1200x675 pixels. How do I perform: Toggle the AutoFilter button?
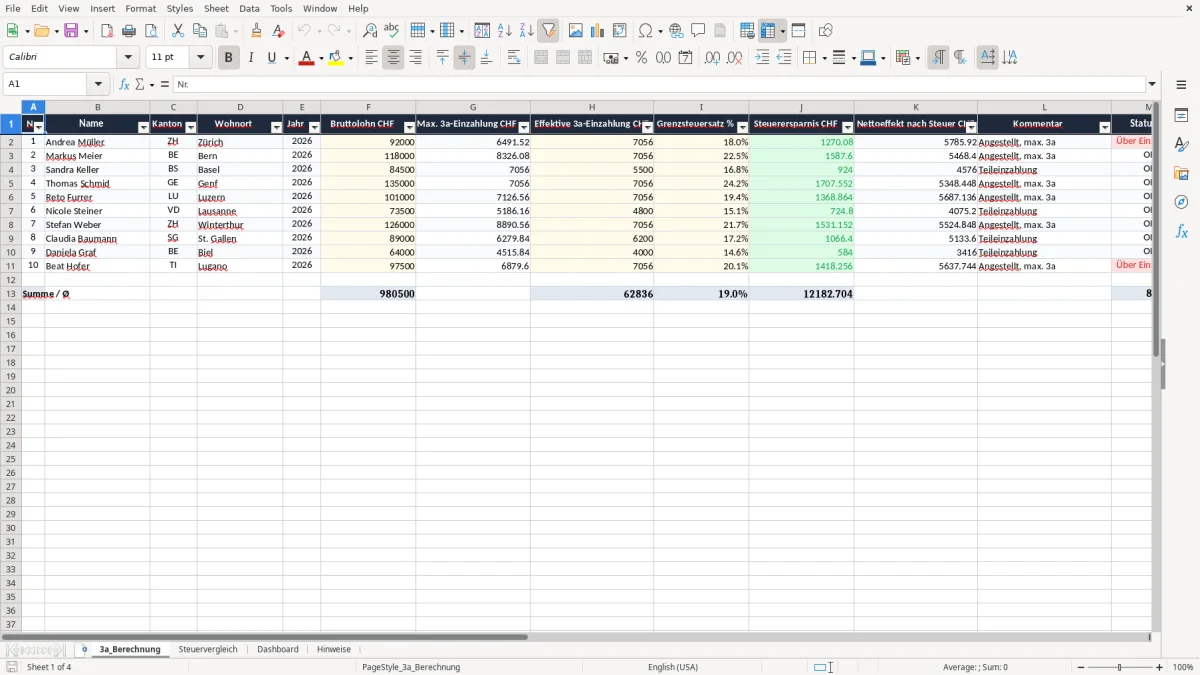(548, 31)
